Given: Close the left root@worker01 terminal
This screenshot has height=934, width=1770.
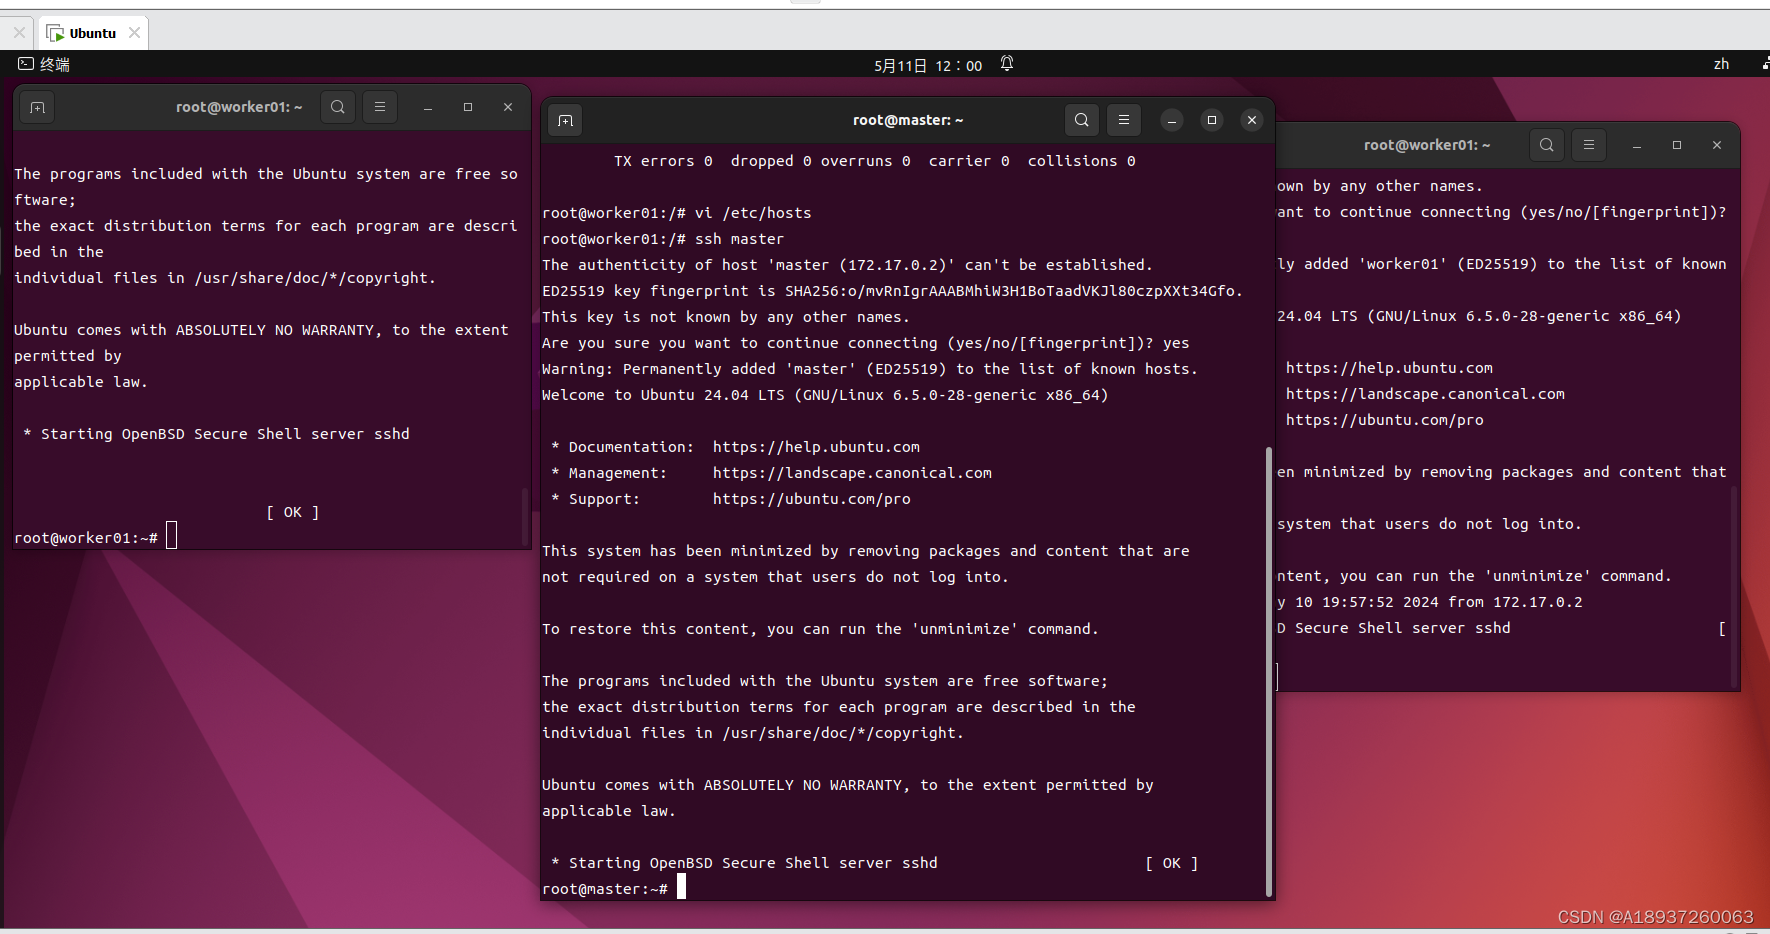Looking at the screenshot, I should tap(507, 107).
